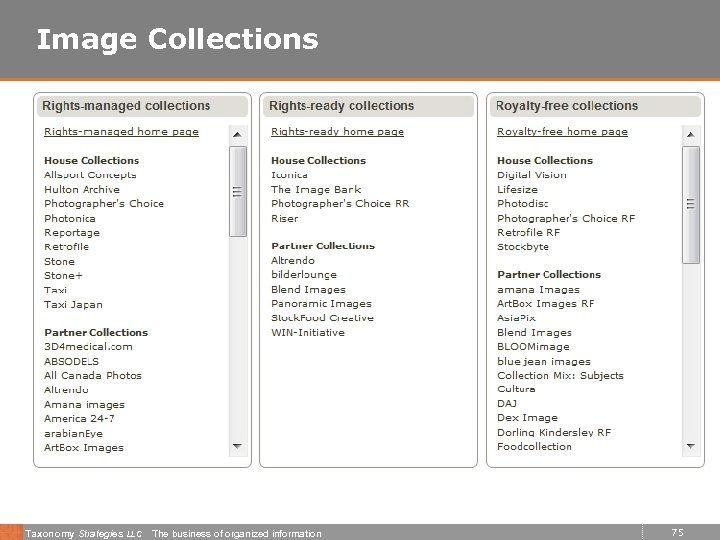Open ArtBox Images in Rights-managed
The width and height of the screenshot is (720, 540).
click(84, 448)
